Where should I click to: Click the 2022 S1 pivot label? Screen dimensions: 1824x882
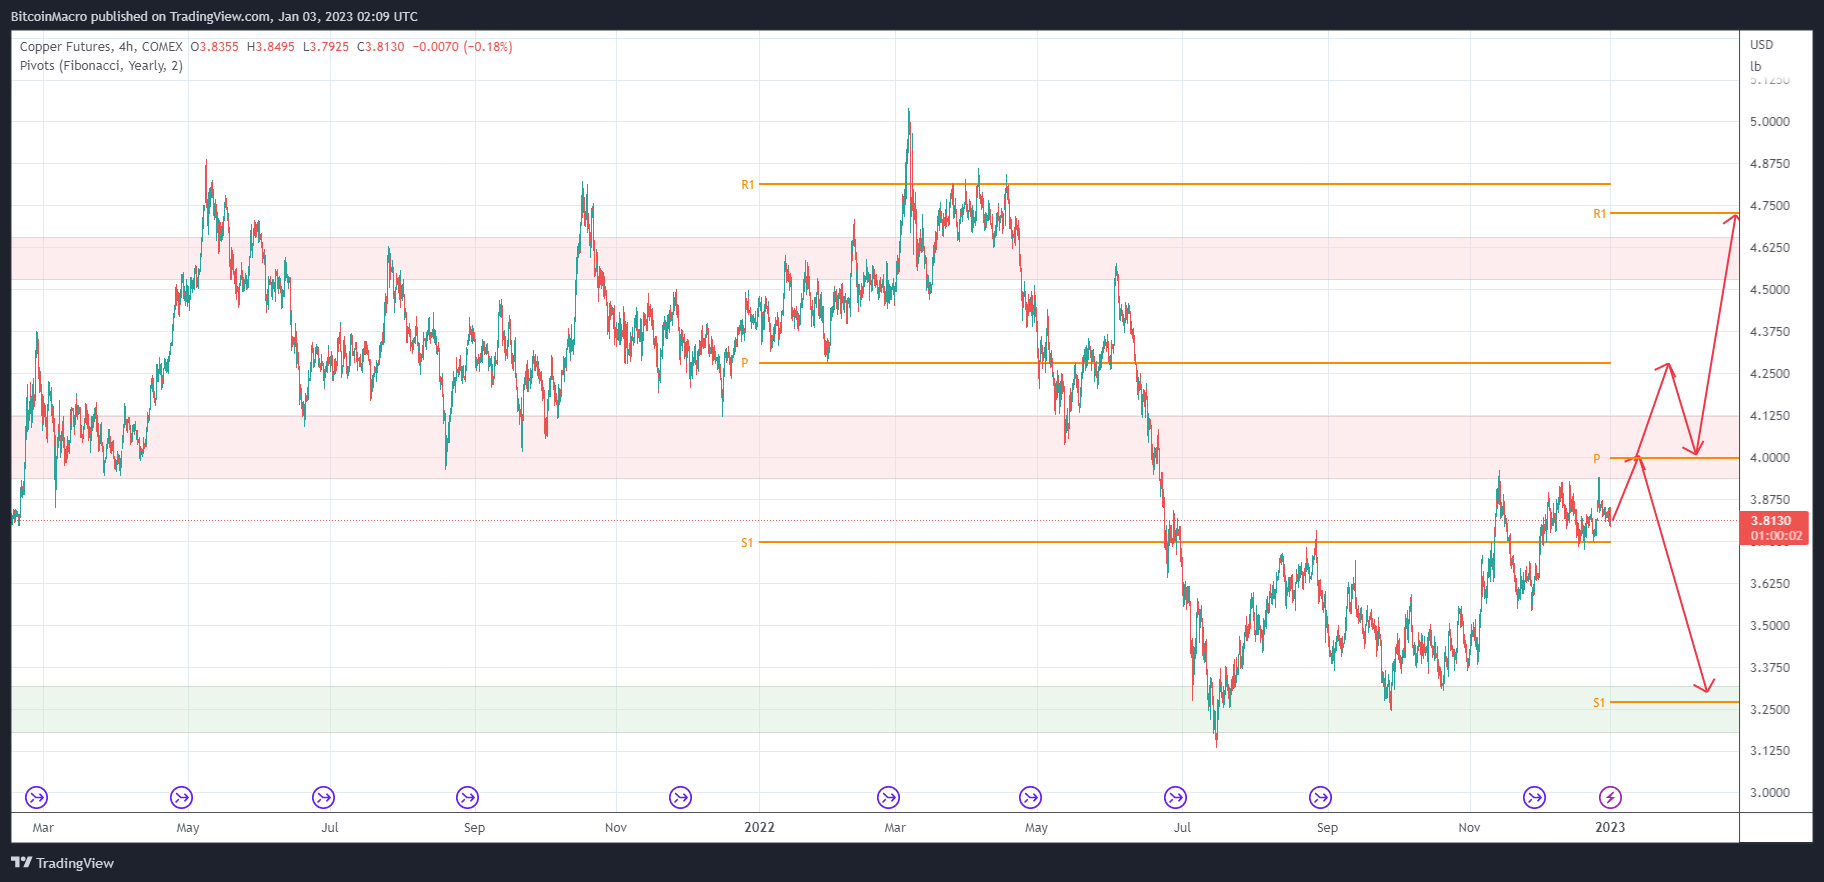(747, 543)
